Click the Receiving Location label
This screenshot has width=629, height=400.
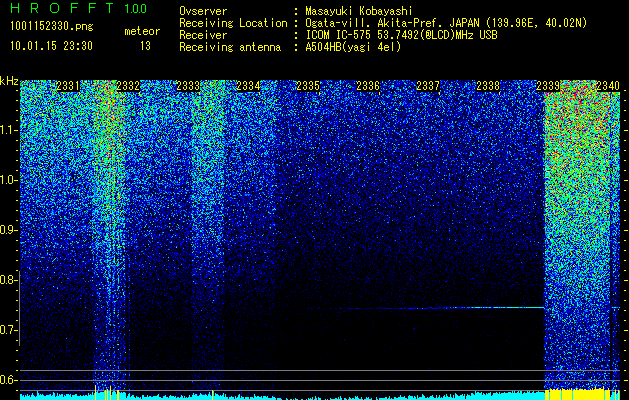(233, 23)
